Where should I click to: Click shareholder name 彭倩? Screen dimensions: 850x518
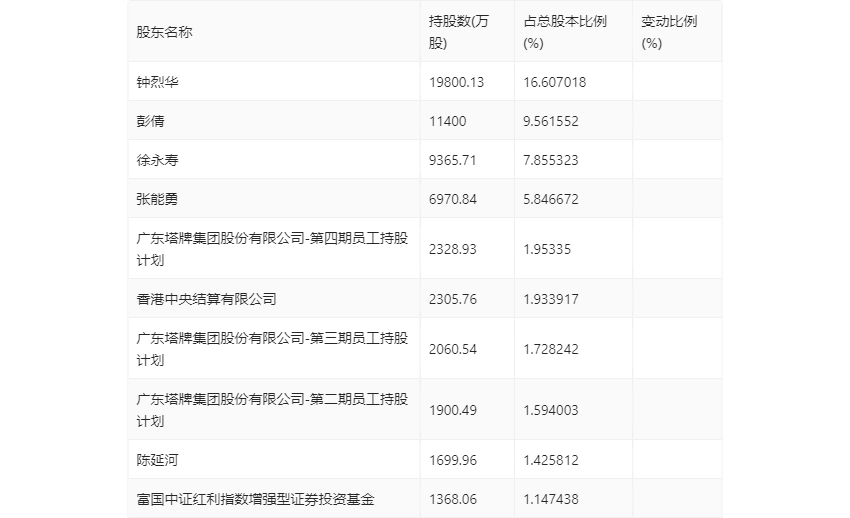click(x=150, y=121)
